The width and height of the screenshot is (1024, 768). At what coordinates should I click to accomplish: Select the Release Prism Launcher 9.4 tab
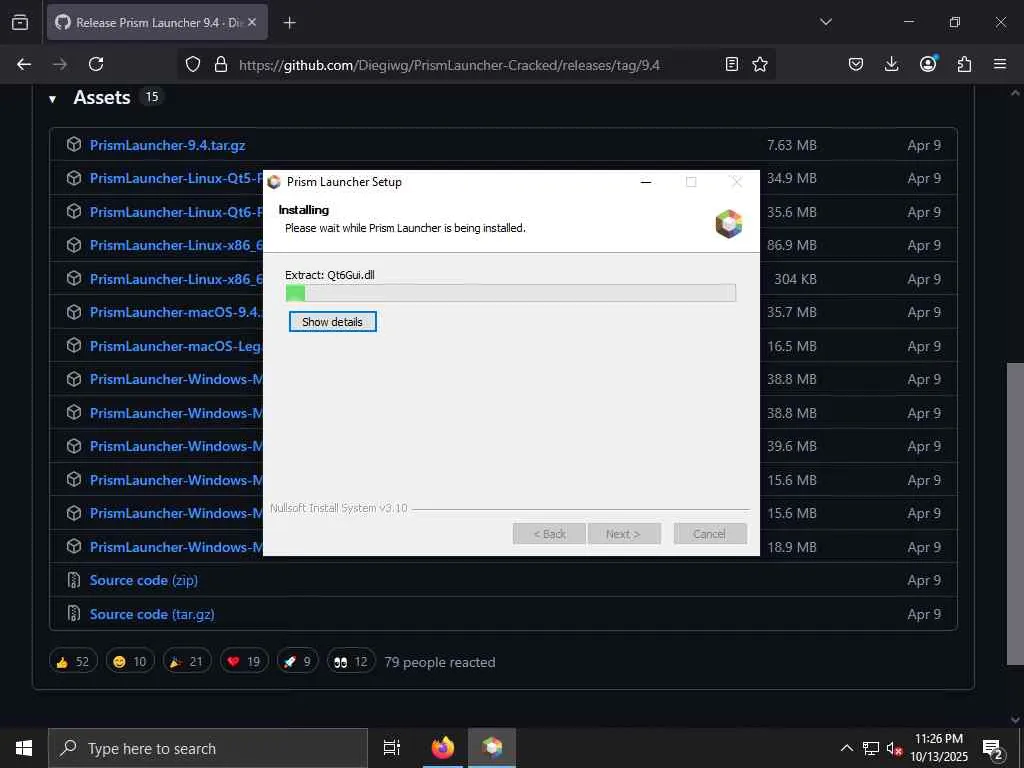coord(157,22)
